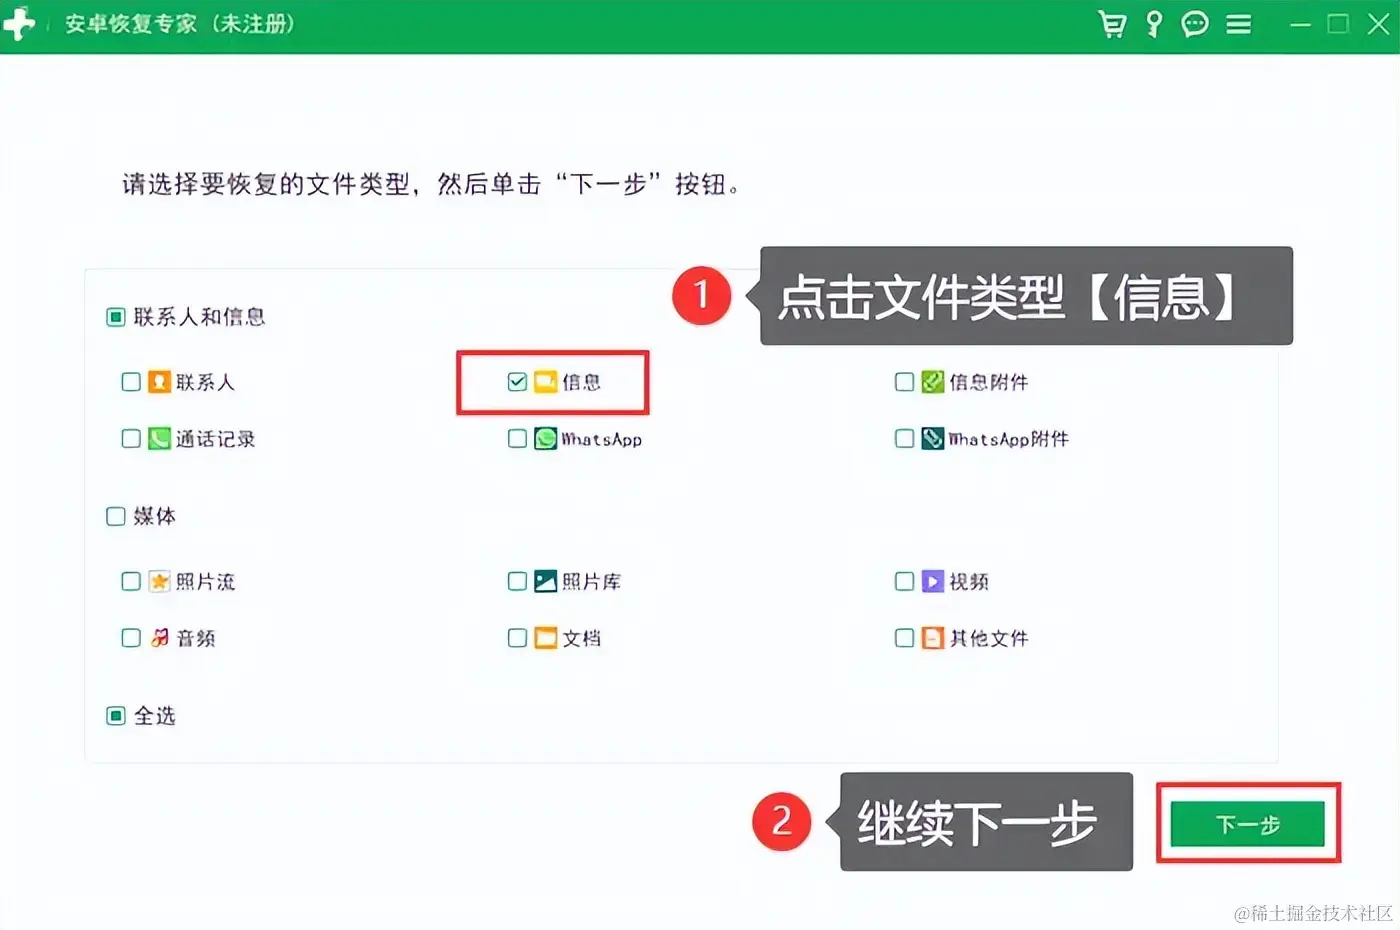Click the WhatsApp附件 attachment icon
Viewport: 1400px width, 930px height.
[932, 439]
